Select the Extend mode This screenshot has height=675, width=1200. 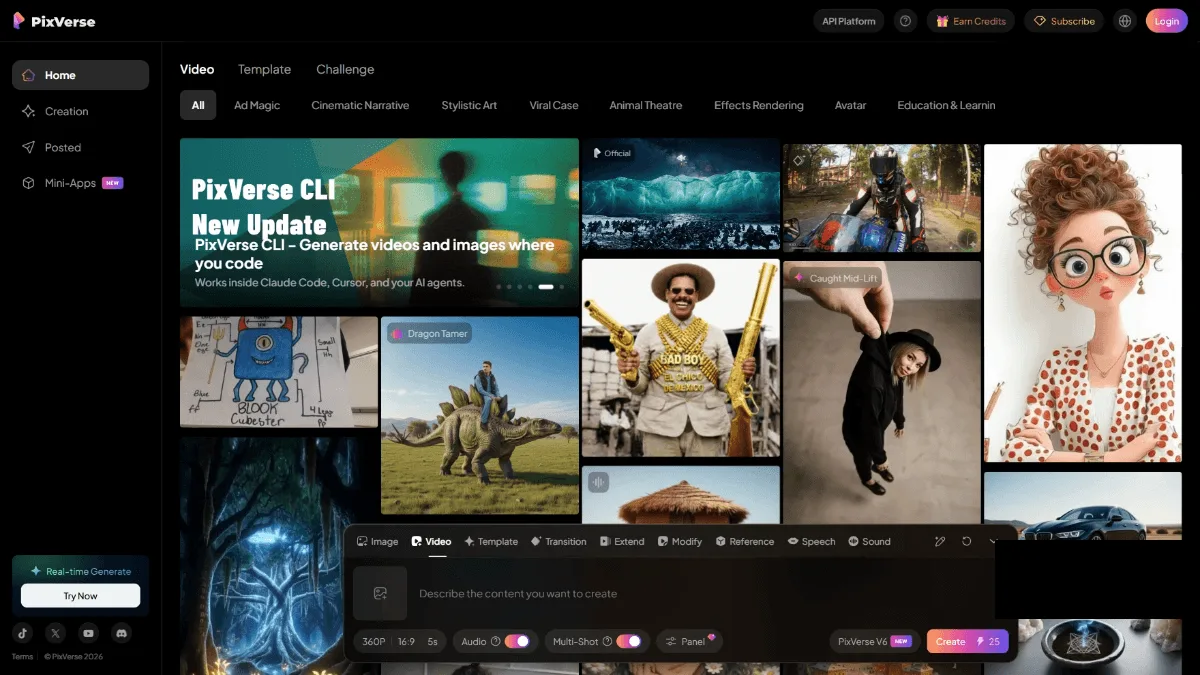(622, 541)
